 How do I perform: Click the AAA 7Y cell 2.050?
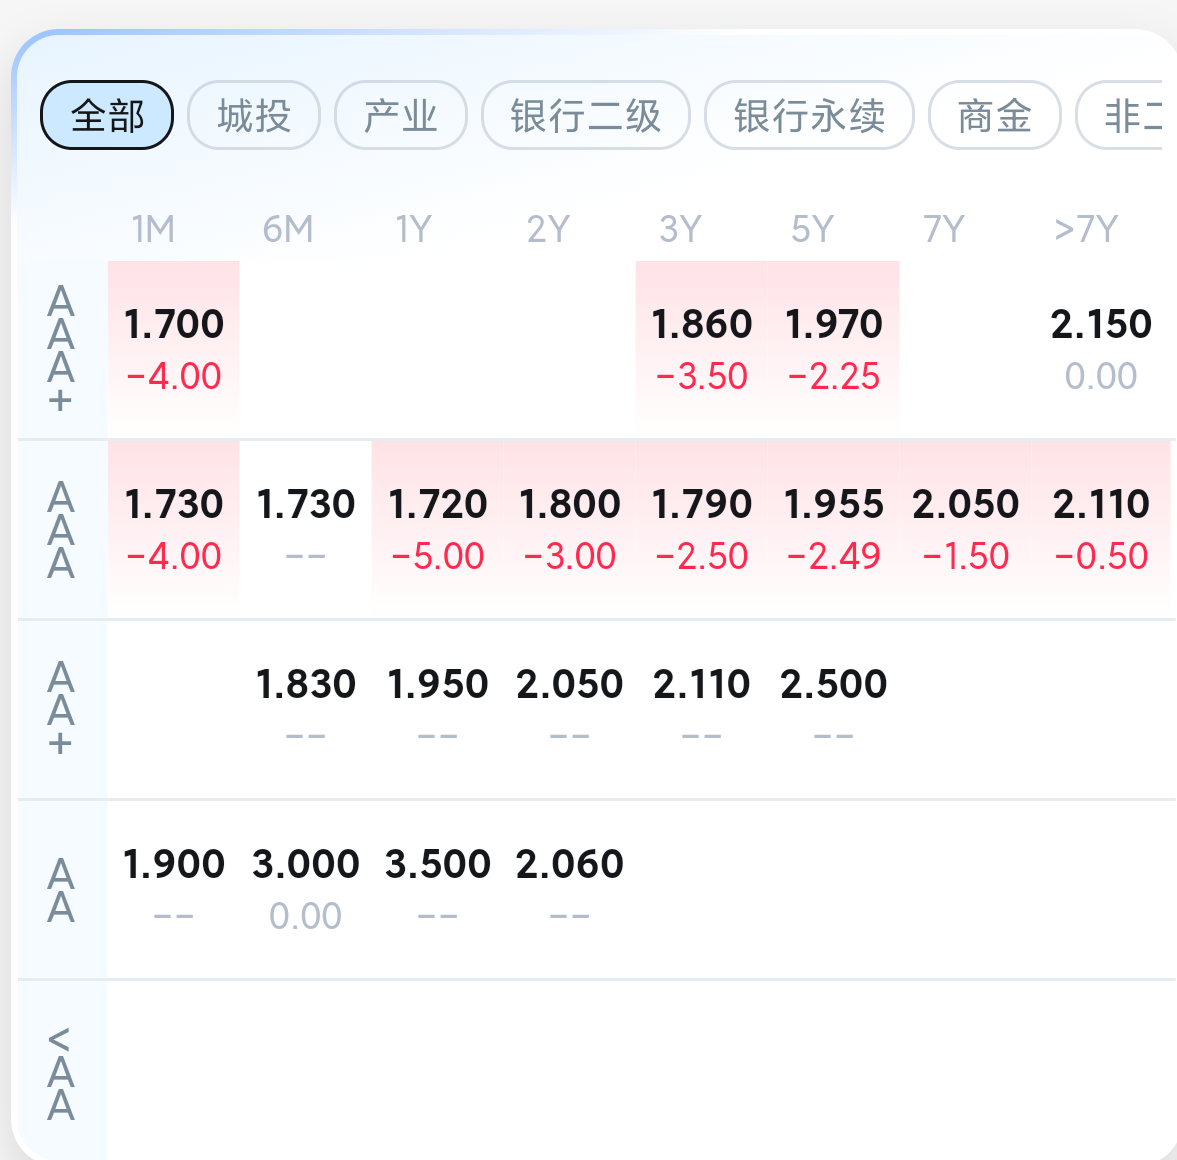coord(965,529)
